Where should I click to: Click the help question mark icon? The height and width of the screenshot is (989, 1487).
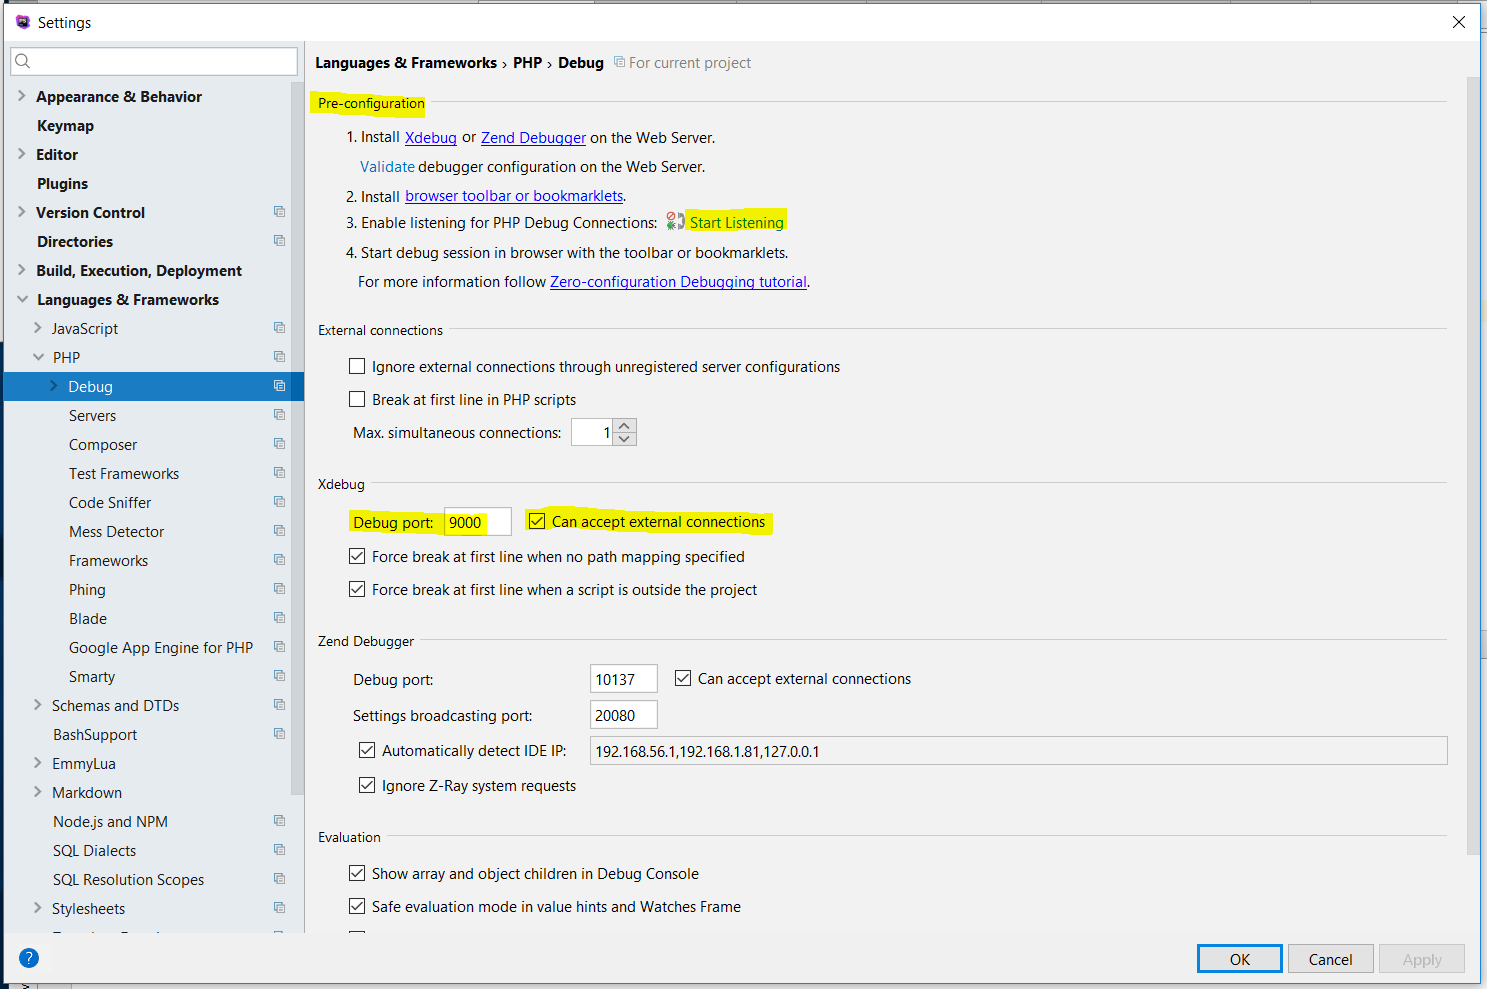(x=29, y=958)
